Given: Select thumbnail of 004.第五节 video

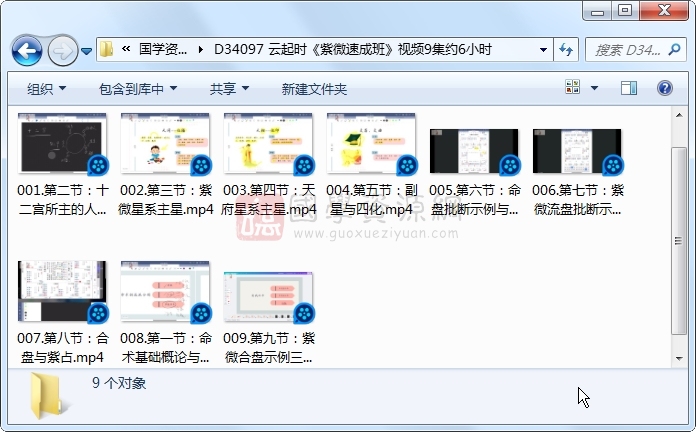Looking at the screenshot, I should click(x=371, y=143).
